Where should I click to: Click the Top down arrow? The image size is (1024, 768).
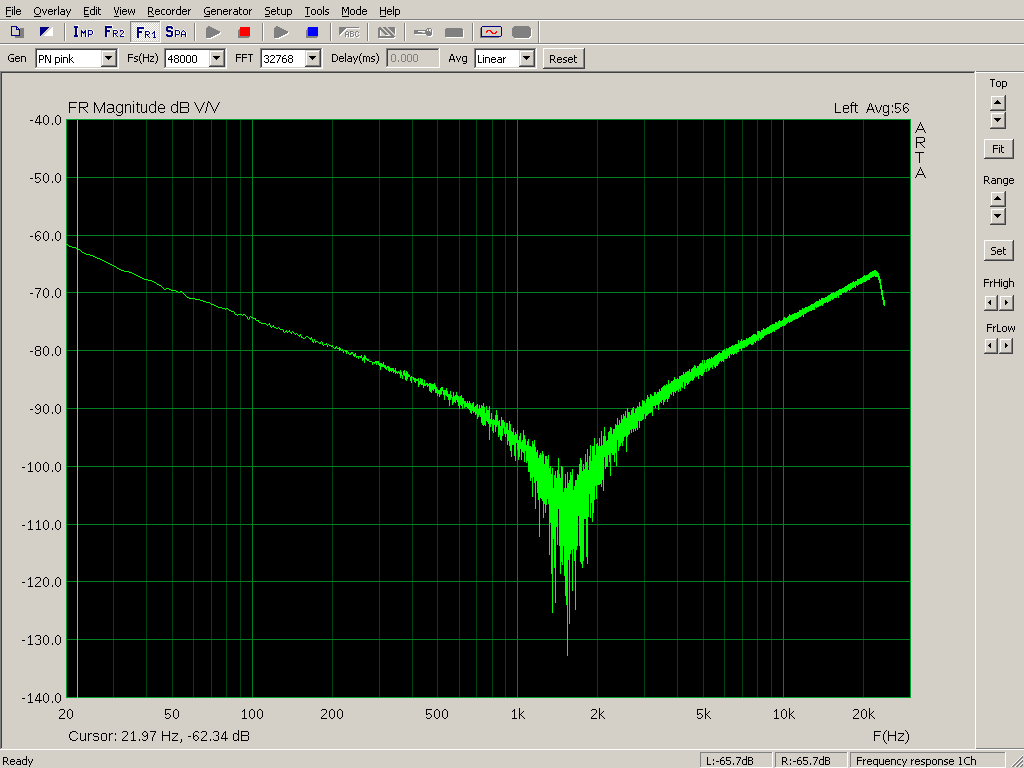[997, 120]
